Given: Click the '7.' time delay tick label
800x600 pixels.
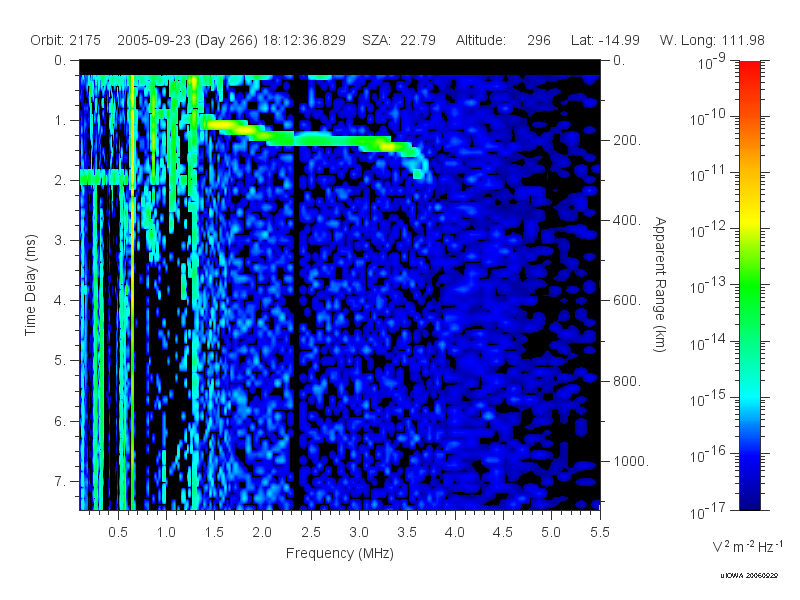Looking at the screenshot, I should (60, 482).
